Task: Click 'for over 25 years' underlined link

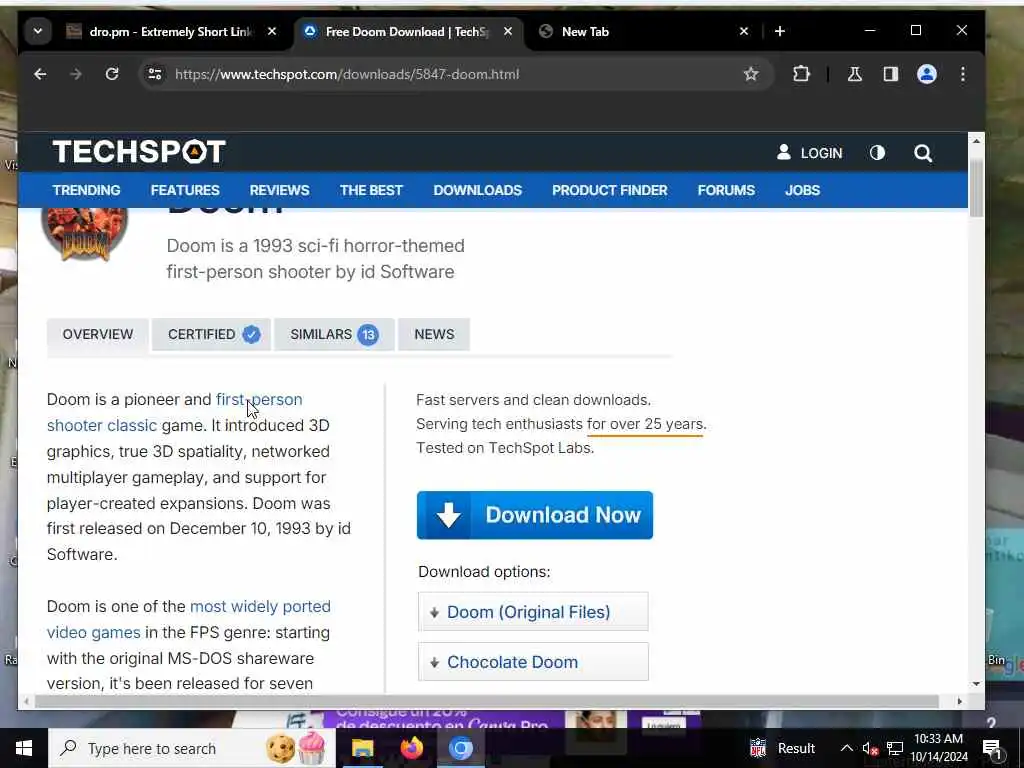Action: pos(645,424)
